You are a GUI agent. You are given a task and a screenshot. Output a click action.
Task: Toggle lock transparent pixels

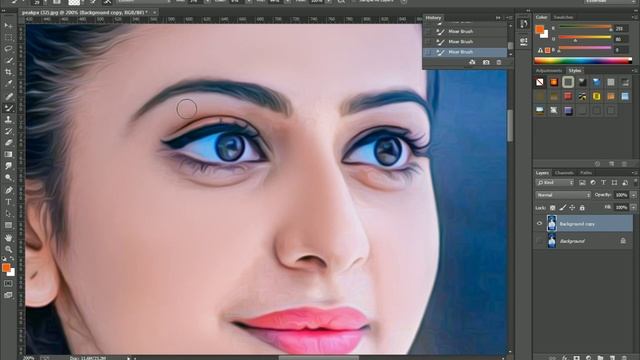click(x=552, y=208)
